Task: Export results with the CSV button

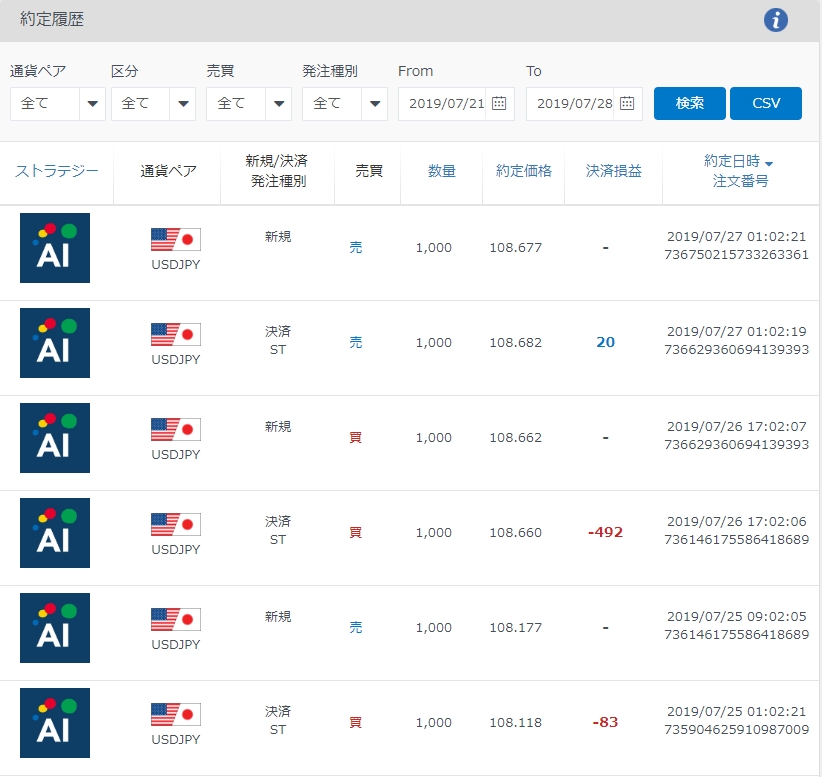Action: [765, 103]
